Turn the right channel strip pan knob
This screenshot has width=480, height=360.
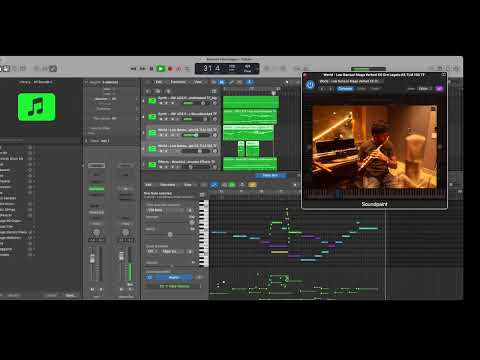pos(126,232)
